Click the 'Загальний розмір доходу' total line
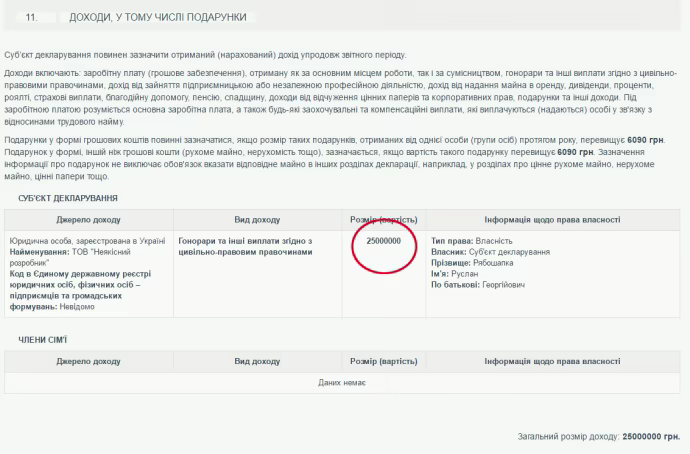This screenshot has width=690, height=454. coord(598,437)
